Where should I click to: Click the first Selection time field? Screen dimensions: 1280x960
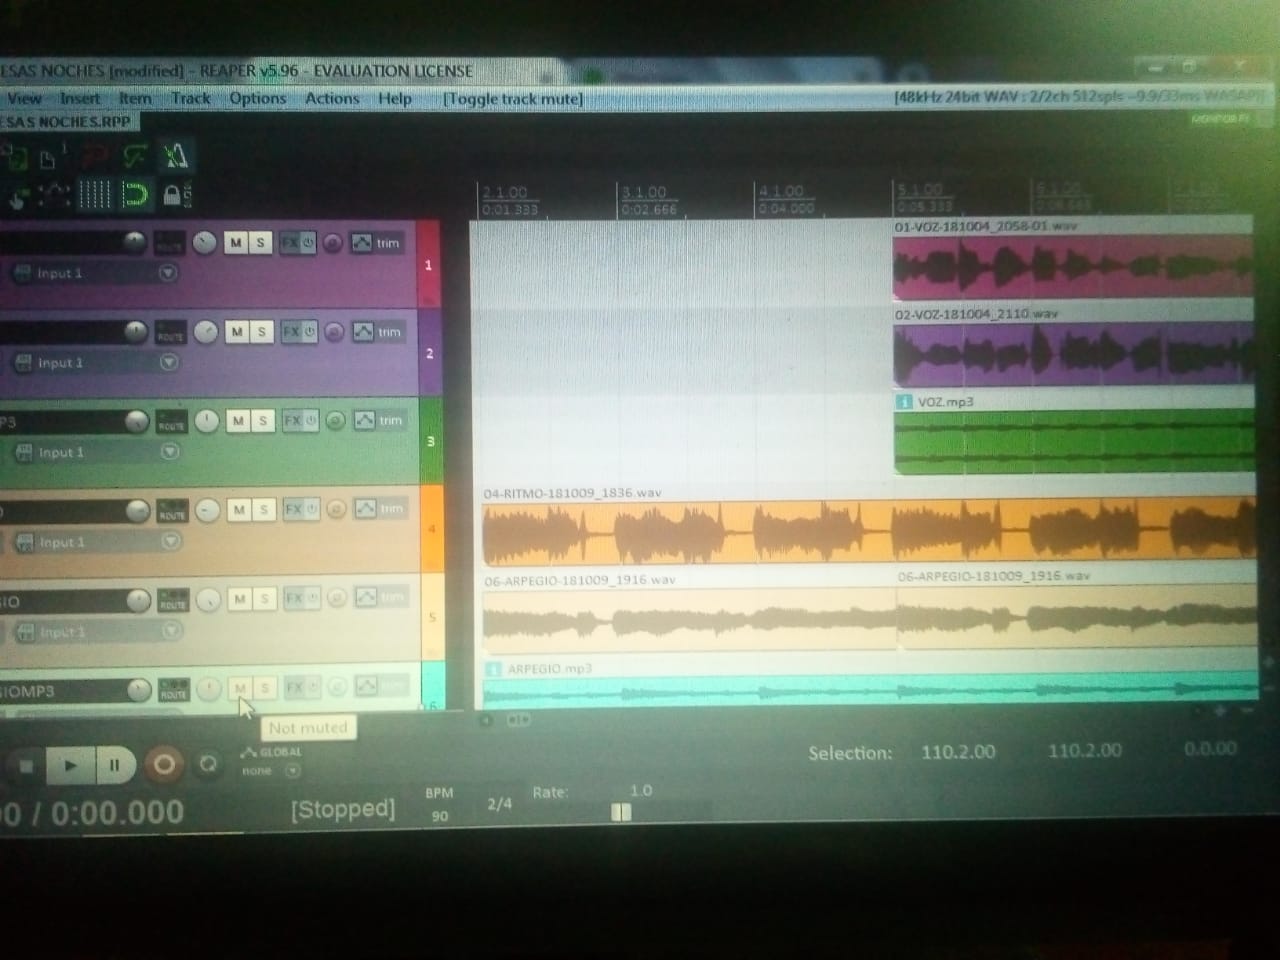click(x=958, y=752)
